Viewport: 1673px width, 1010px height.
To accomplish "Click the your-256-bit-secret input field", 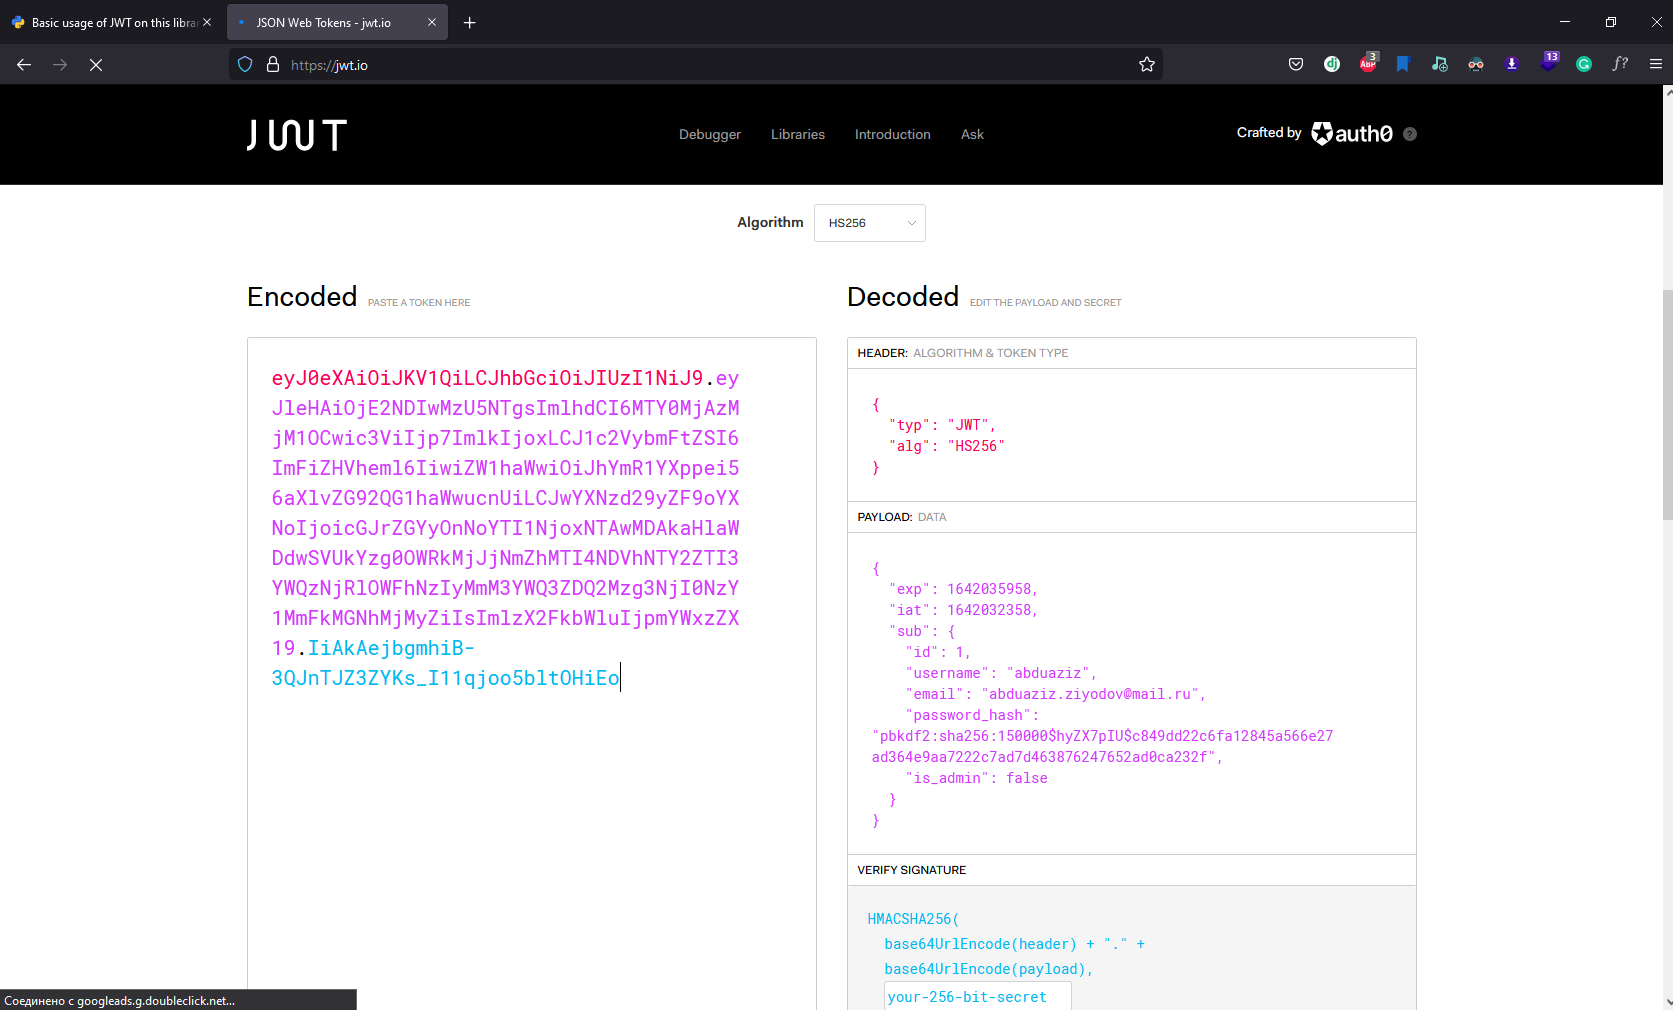I will [978, 997].
